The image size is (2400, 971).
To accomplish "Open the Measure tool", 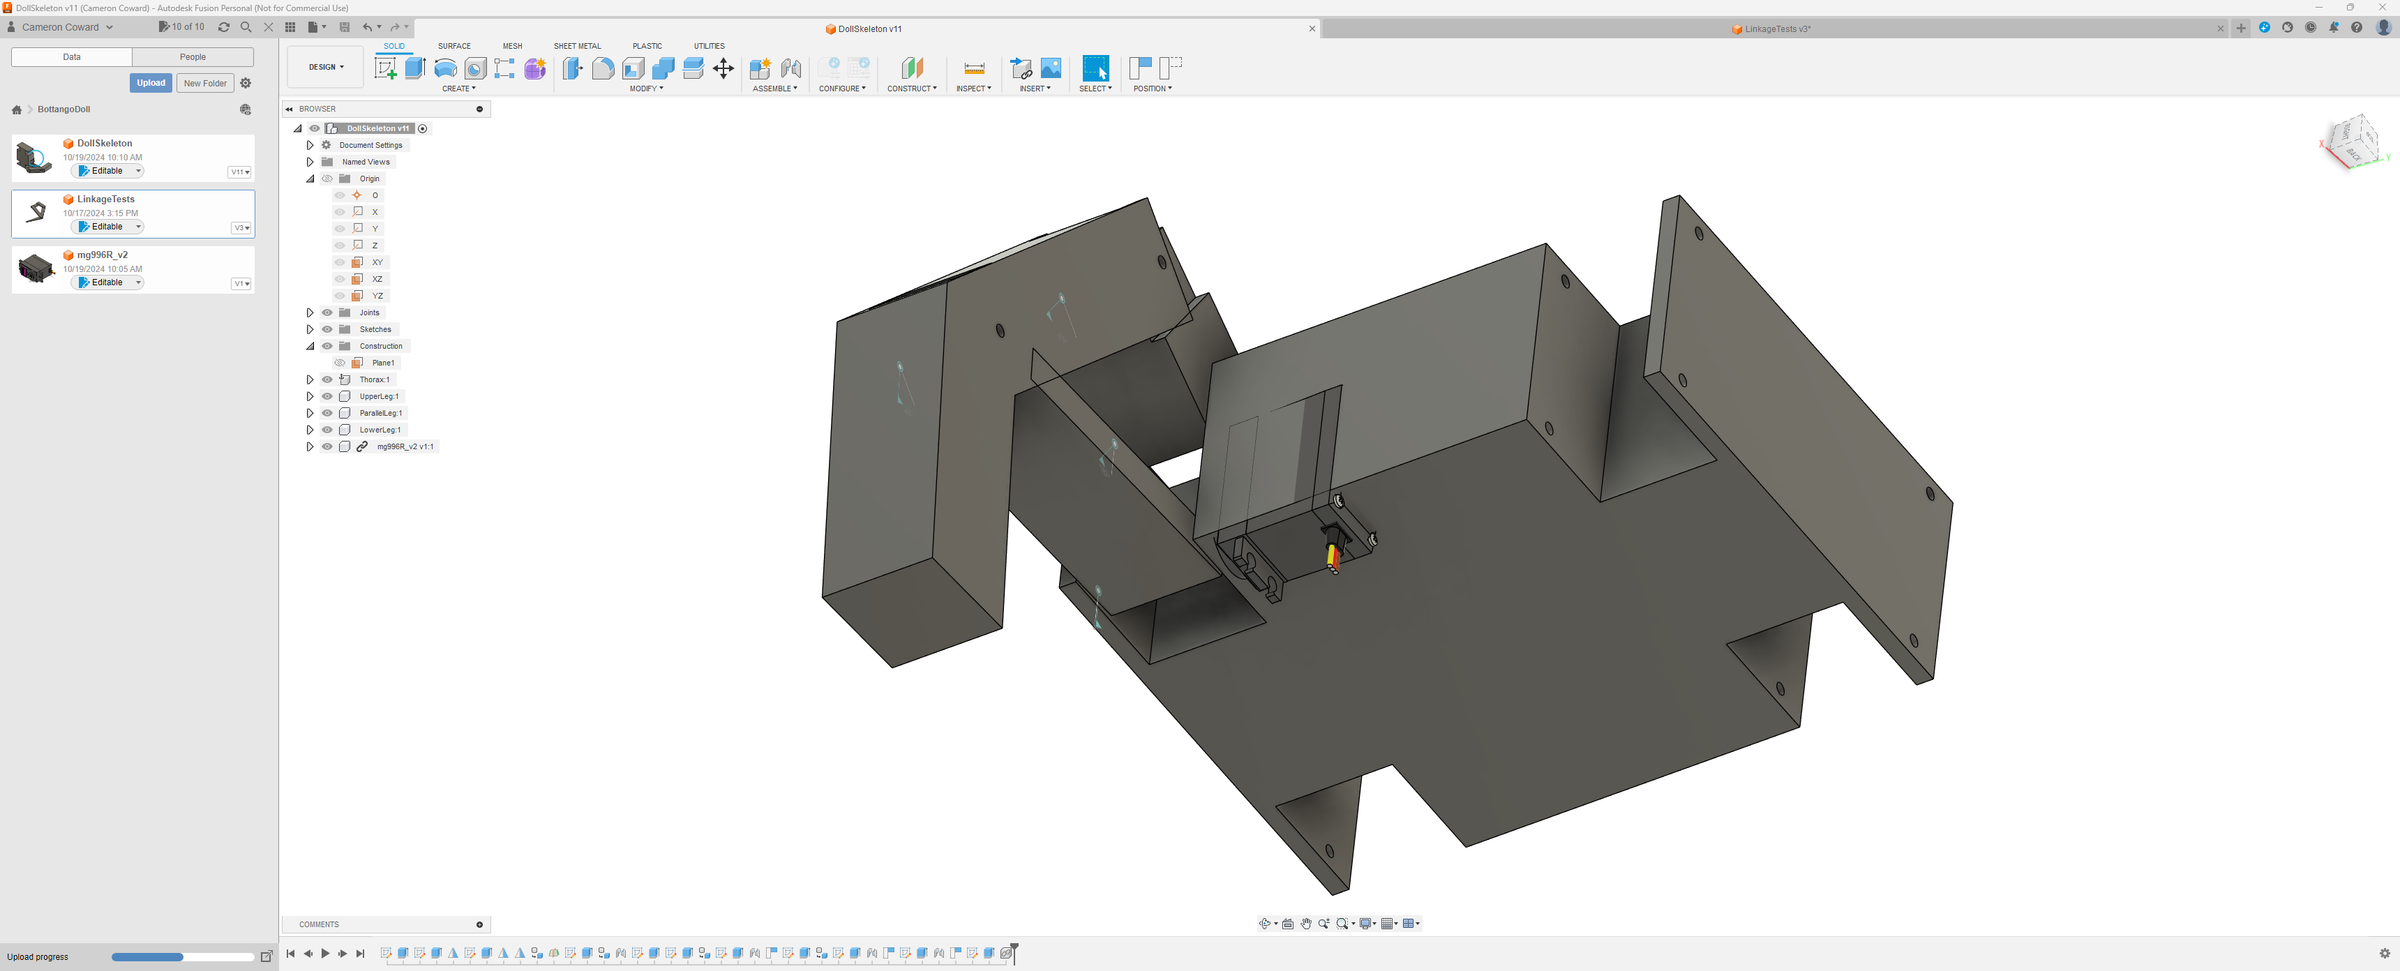I will [974, 68].
